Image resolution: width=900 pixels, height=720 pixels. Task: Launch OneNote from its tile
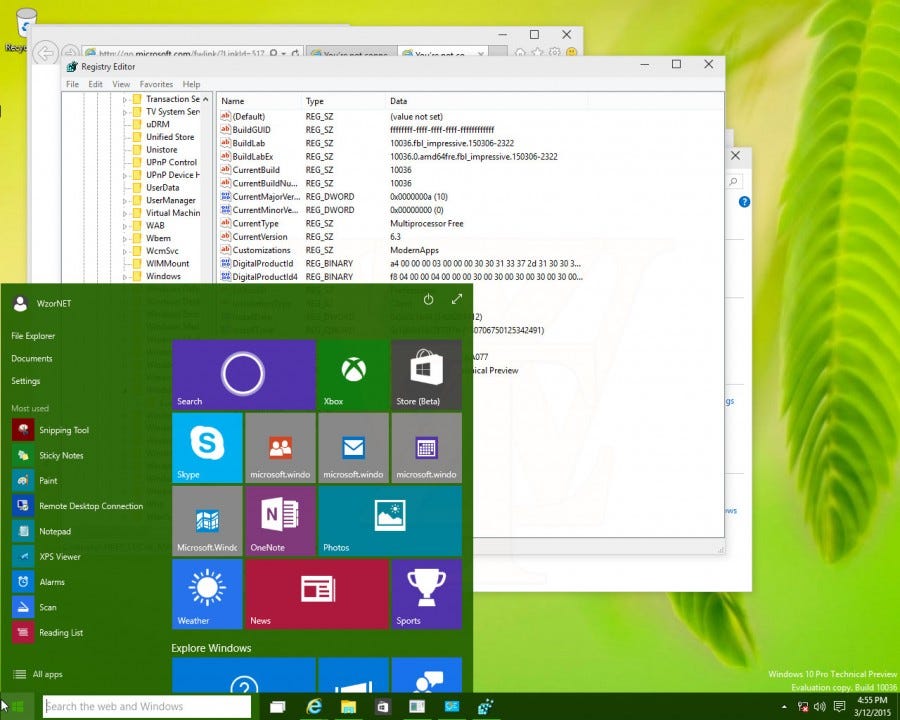point(279,520)
